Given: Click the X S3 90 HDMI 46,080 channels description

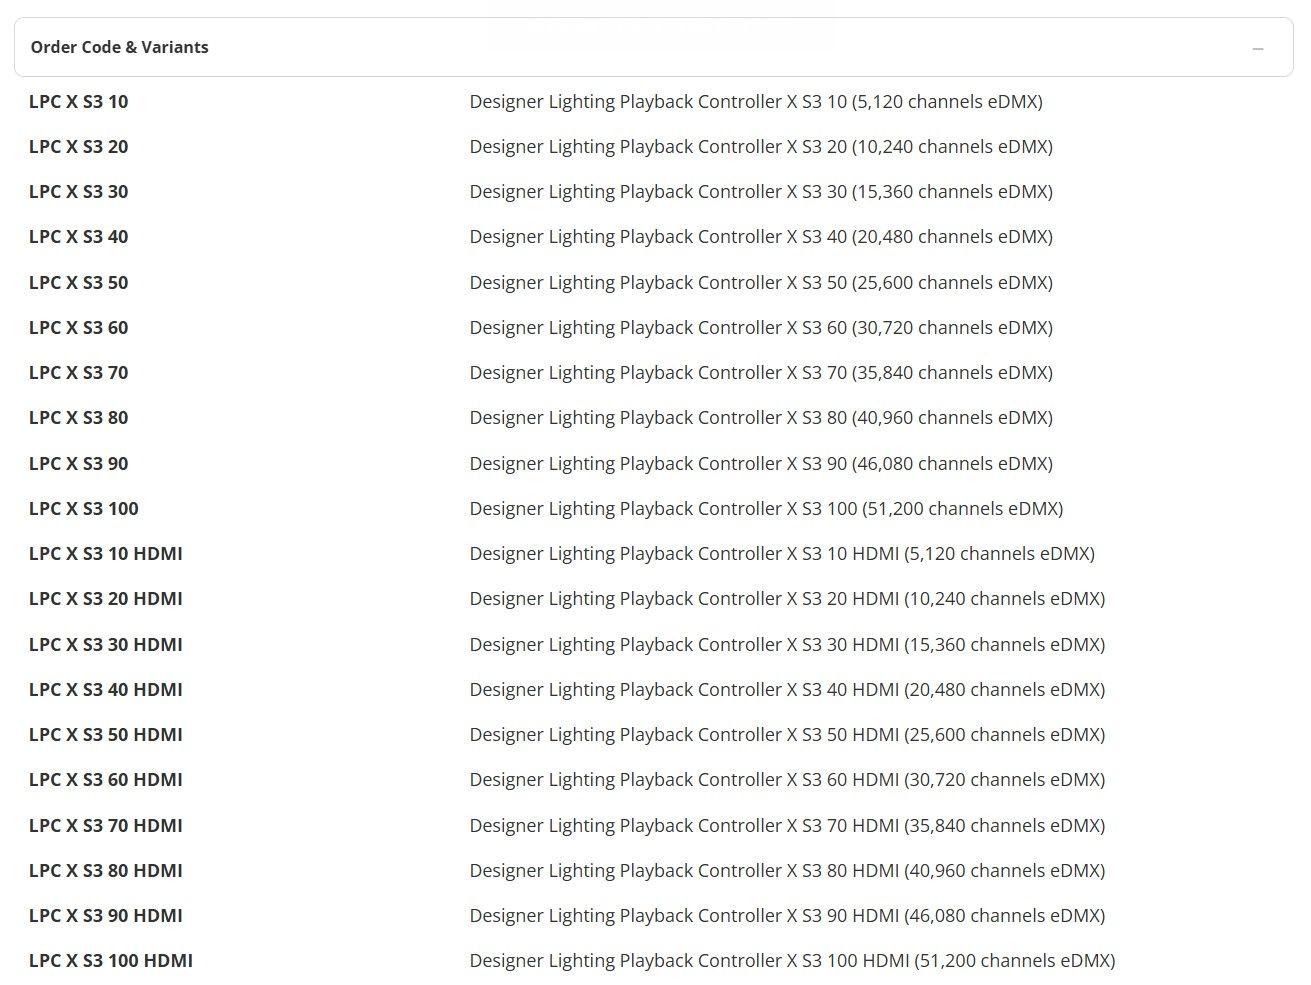Looking at the screenshot, I should [787, 916].
